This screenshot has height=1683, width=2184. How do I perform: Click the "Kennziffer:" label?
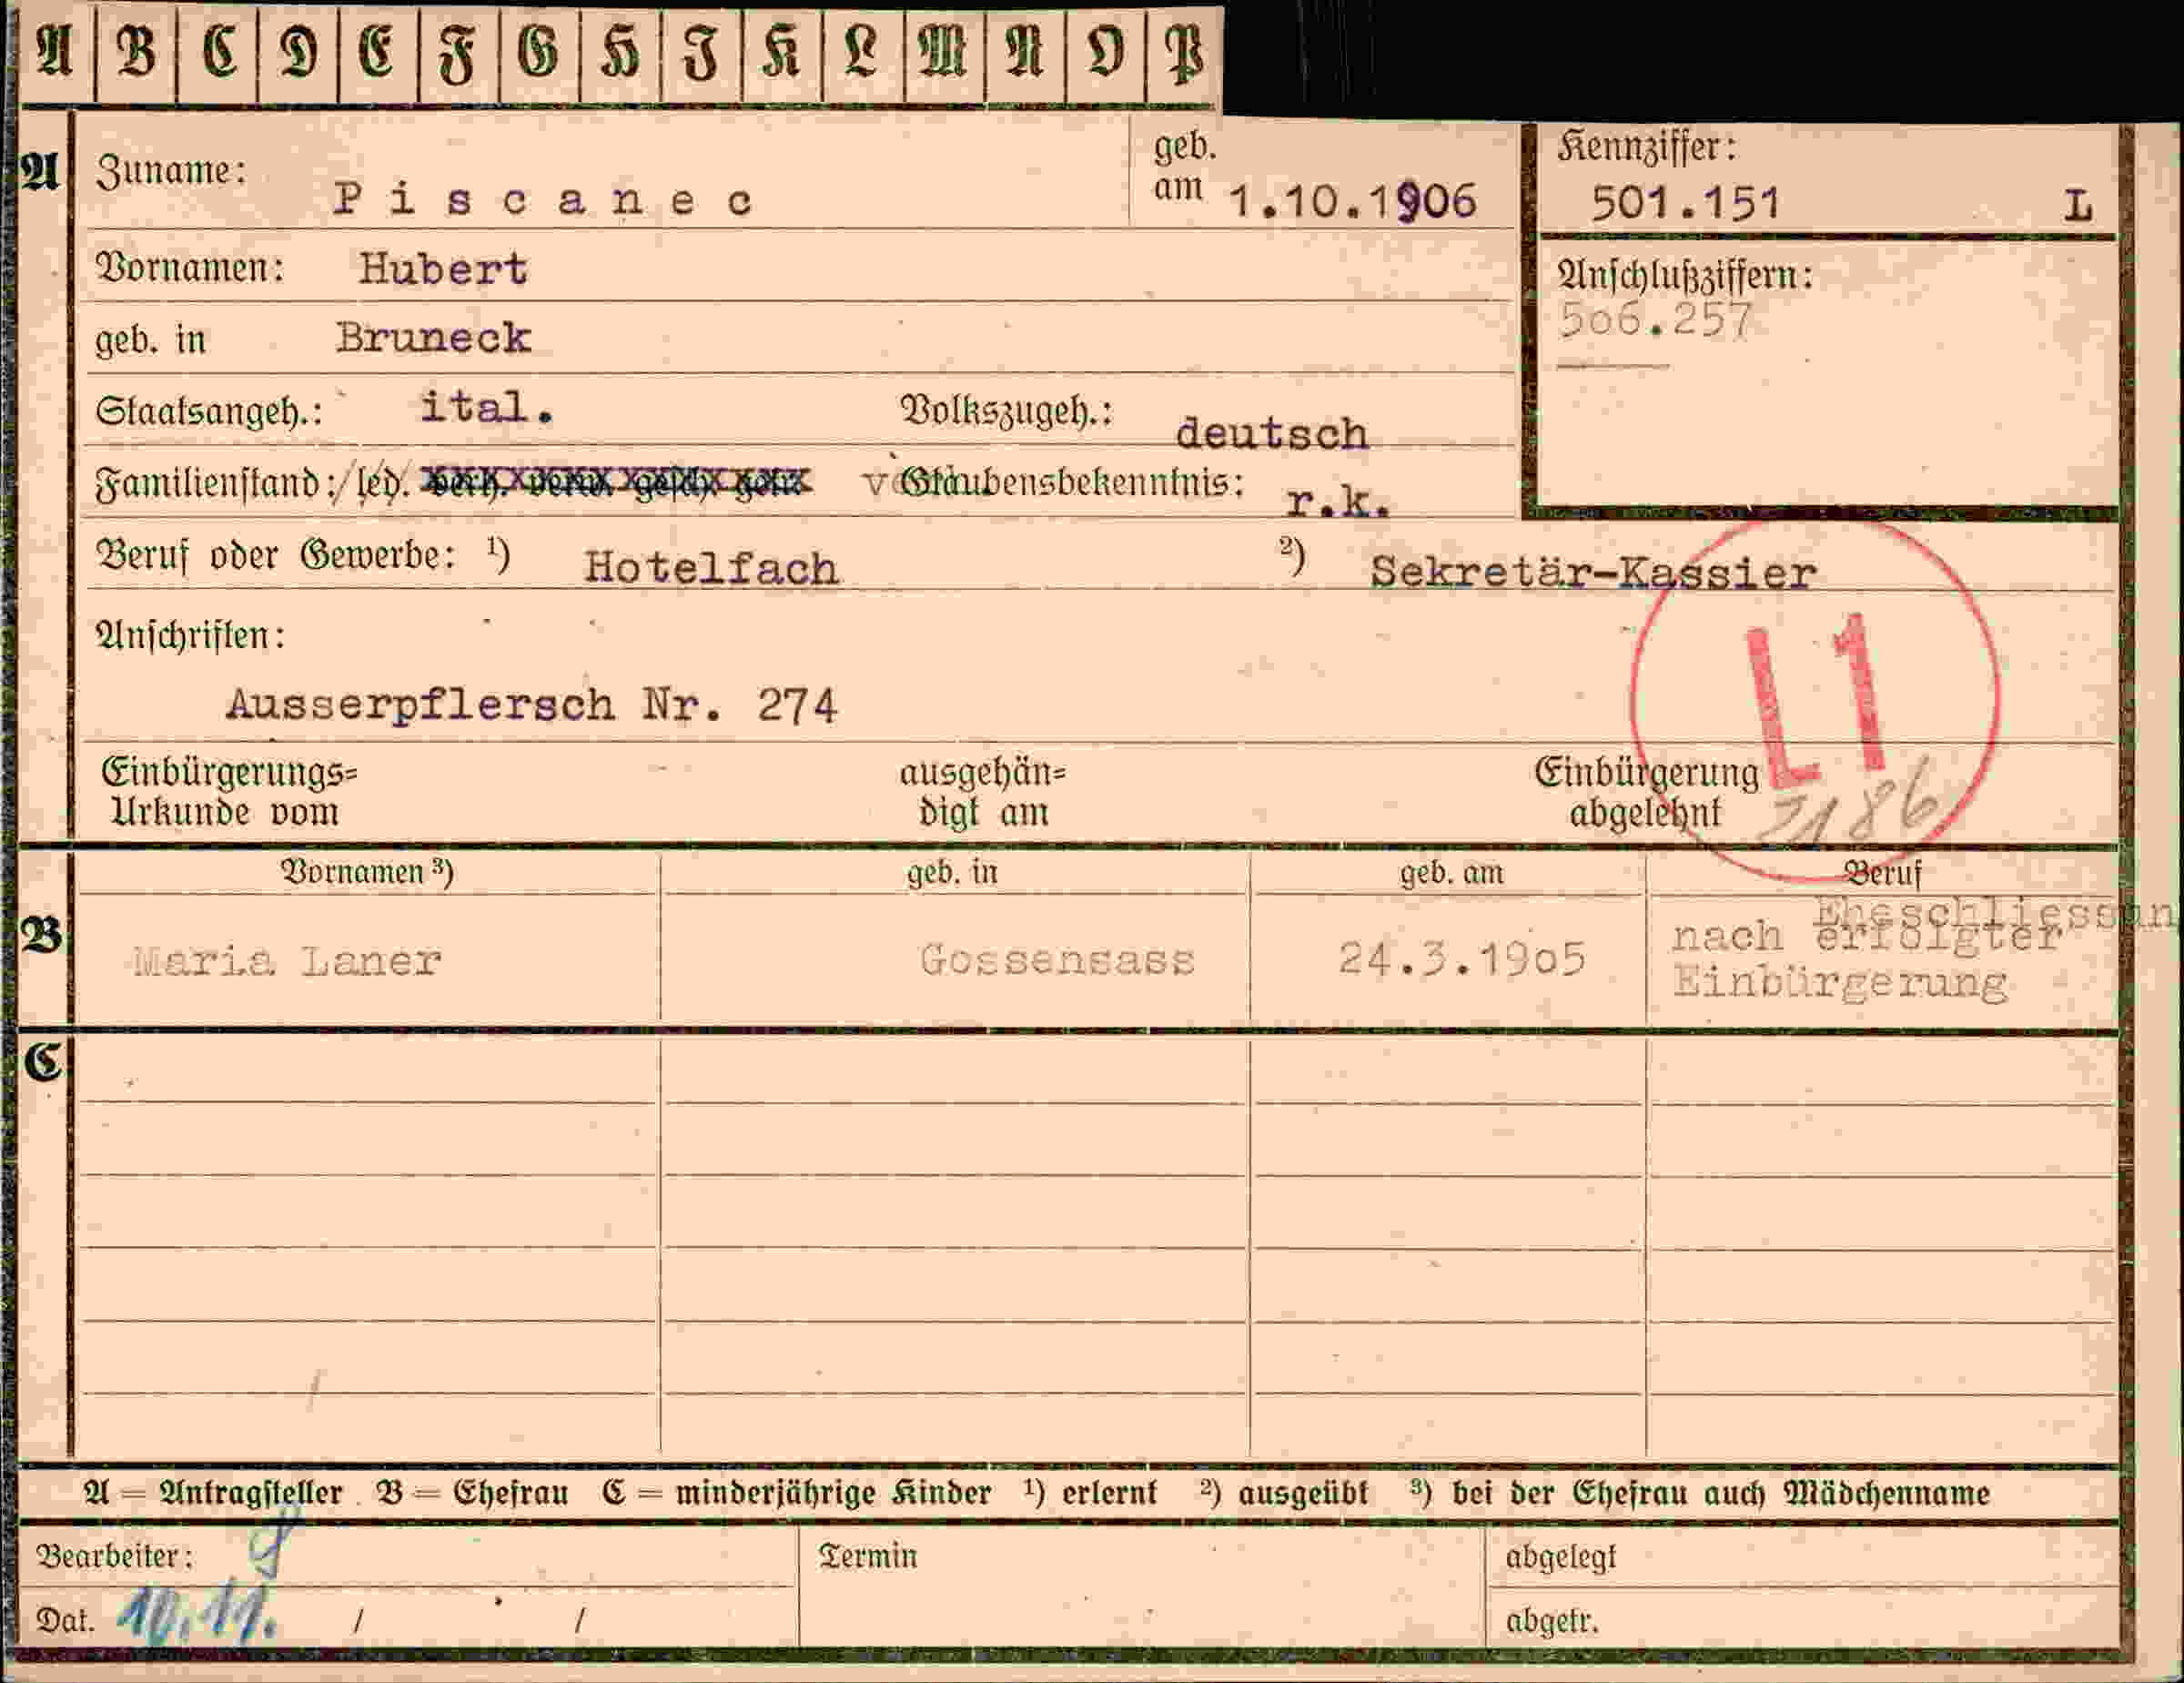pyautogui.click(x=1646, y=148)
